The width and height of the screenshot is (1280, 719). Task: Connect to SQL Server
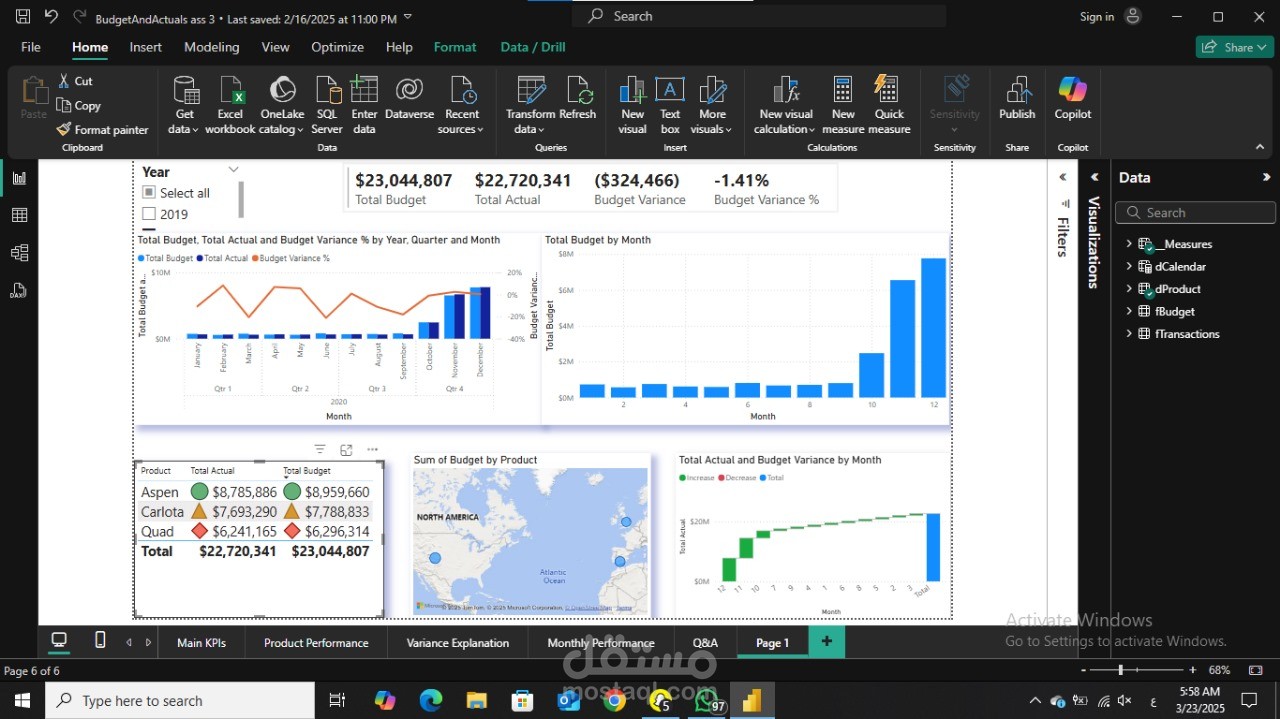pyautogui.click(x=327, y=105)
